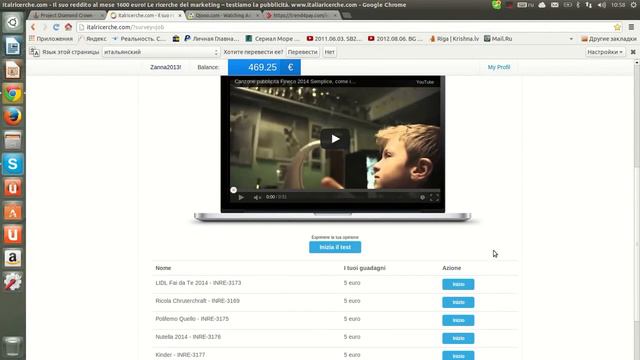The width and height of the screenshot is (640, 360).
Task: Open the Приложения apps bookmark
Action: click(x=51, y=39)
